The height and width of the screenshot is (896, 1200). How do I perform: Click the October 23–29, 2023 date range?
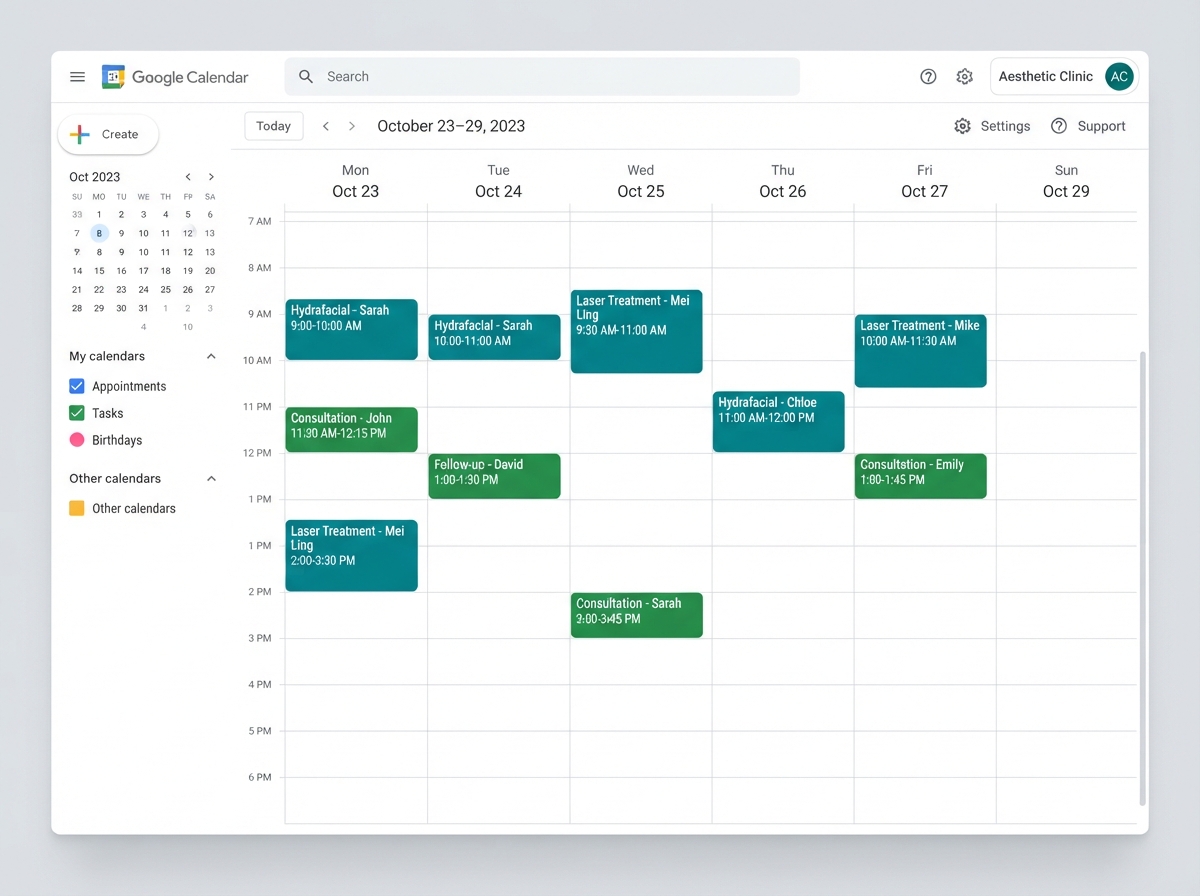pos(451,126)
